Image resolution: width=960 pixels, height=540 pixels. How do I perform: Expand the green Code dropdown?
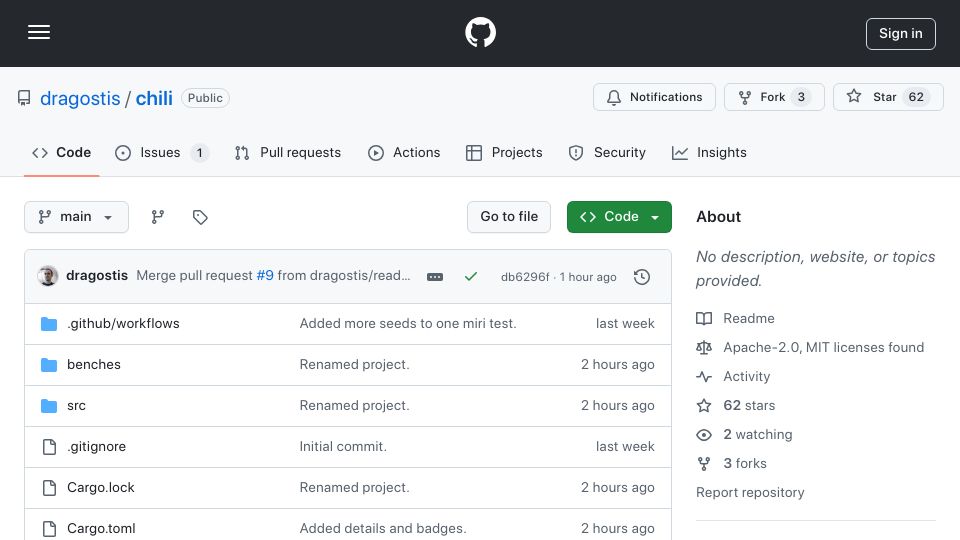point(619,217)
